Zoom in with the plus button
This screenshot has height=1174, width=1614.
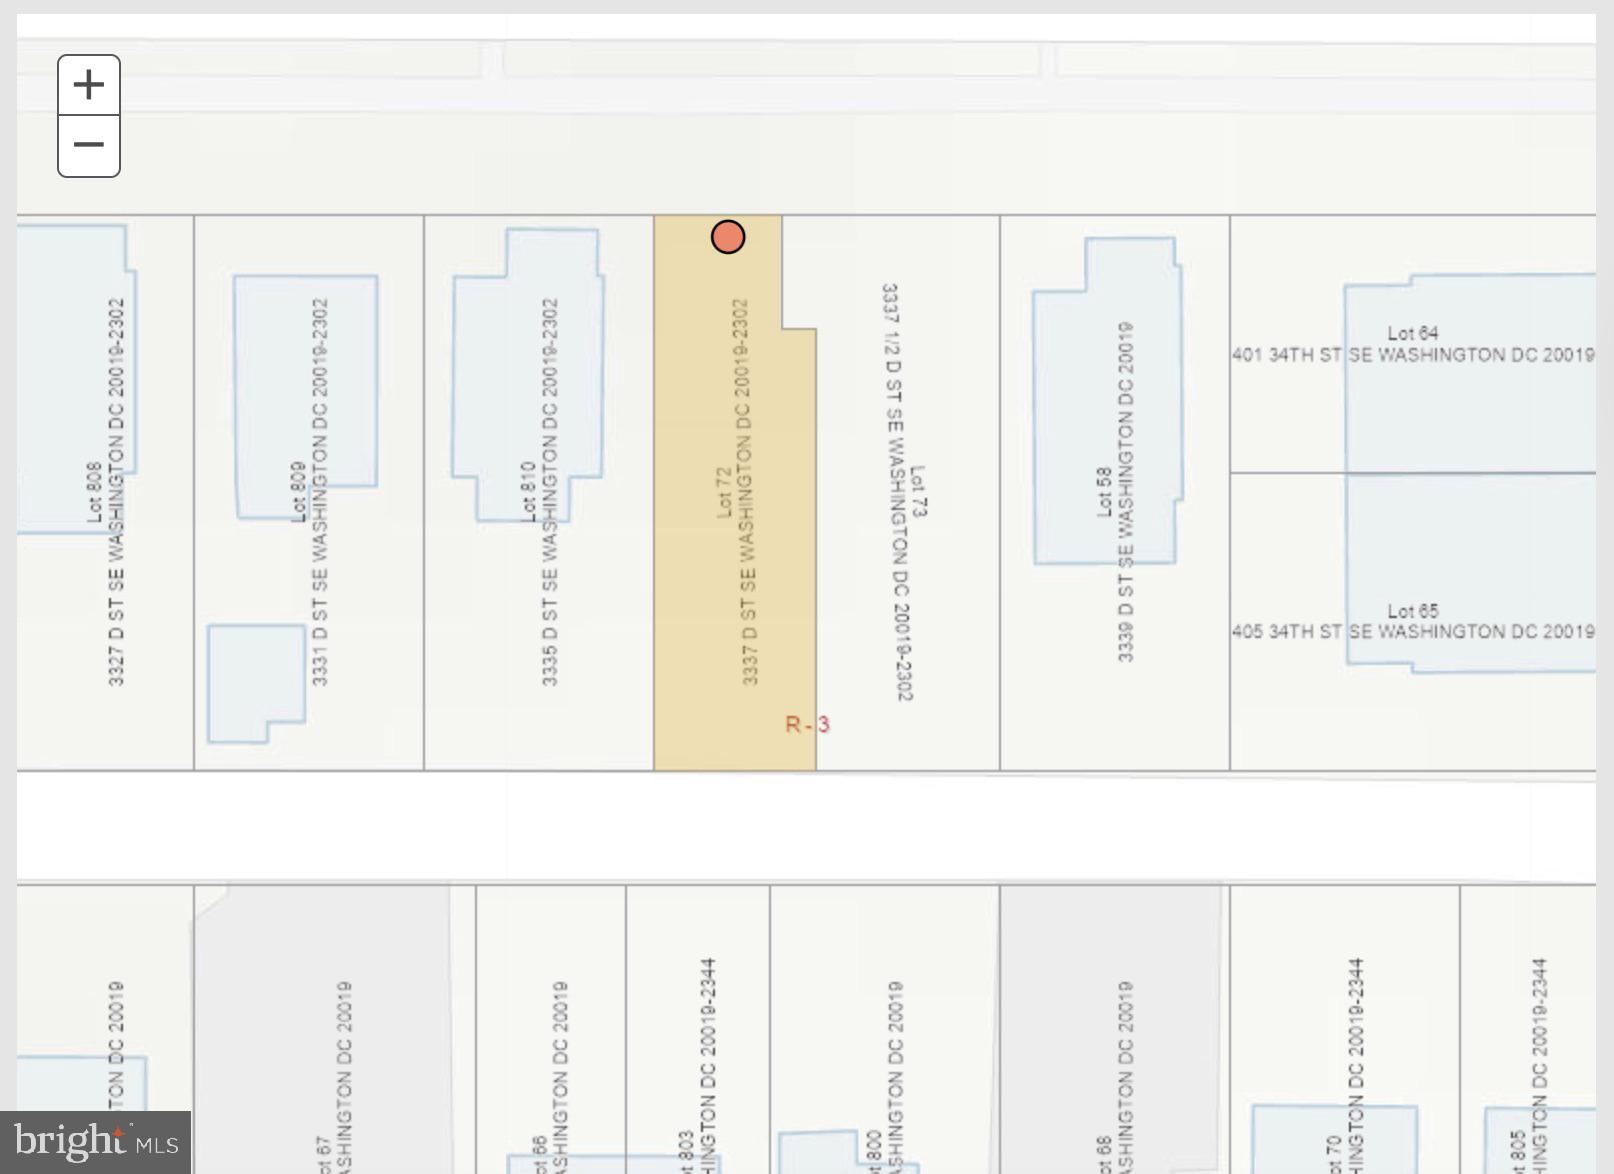coord(89,85)
